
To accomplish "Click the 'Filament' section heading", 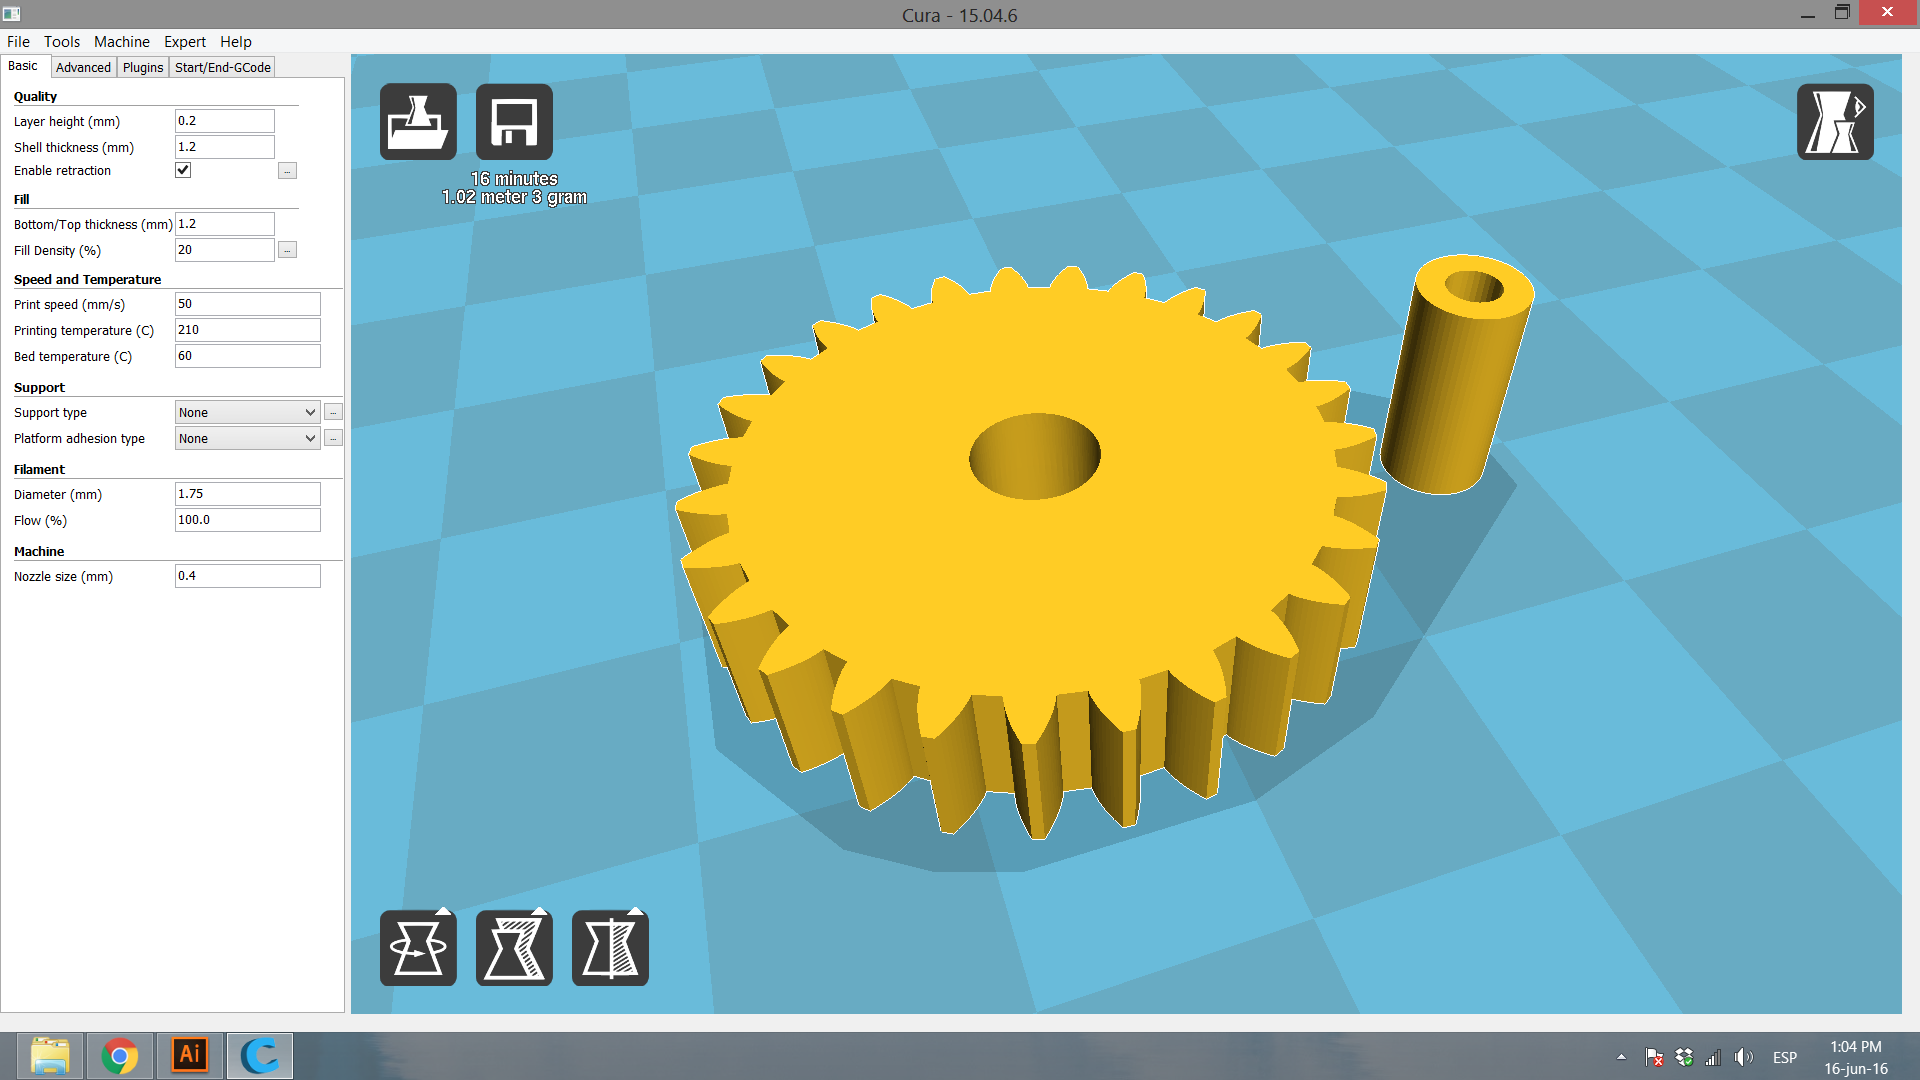I will [39, 470].
